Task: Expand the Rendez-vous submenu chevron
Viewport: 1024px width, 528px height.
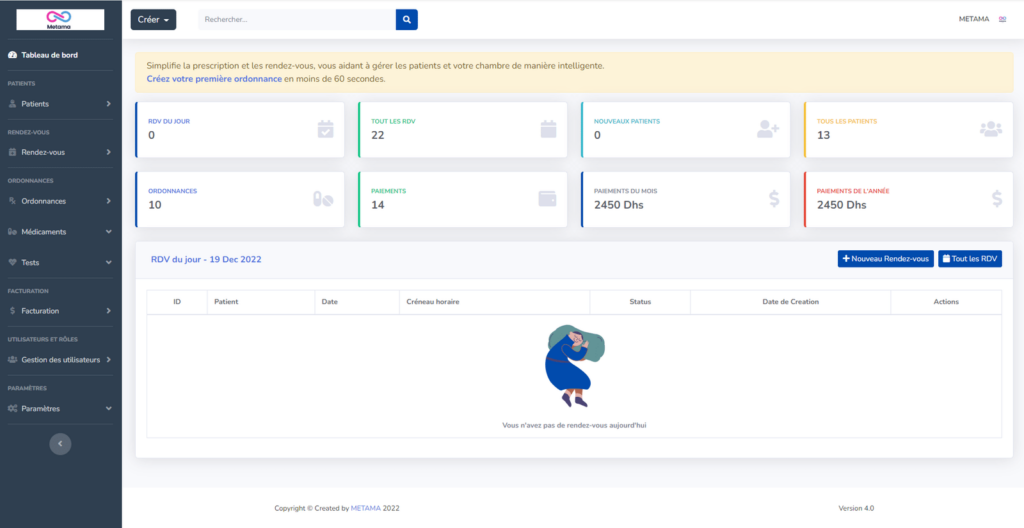Action: [108, 152]
